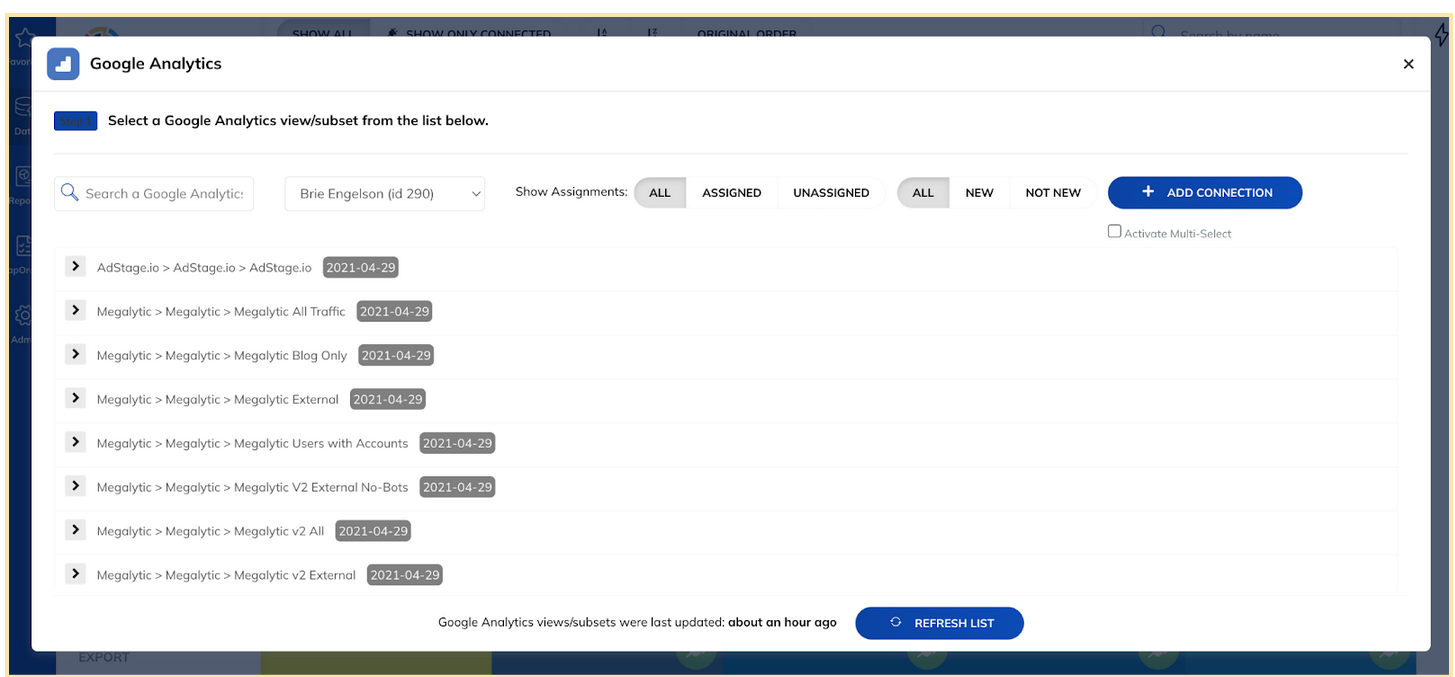Select the 'Megalytic Blog Only' view
This screenshot has height=677, width=1455.
click(x=222, y=356)
